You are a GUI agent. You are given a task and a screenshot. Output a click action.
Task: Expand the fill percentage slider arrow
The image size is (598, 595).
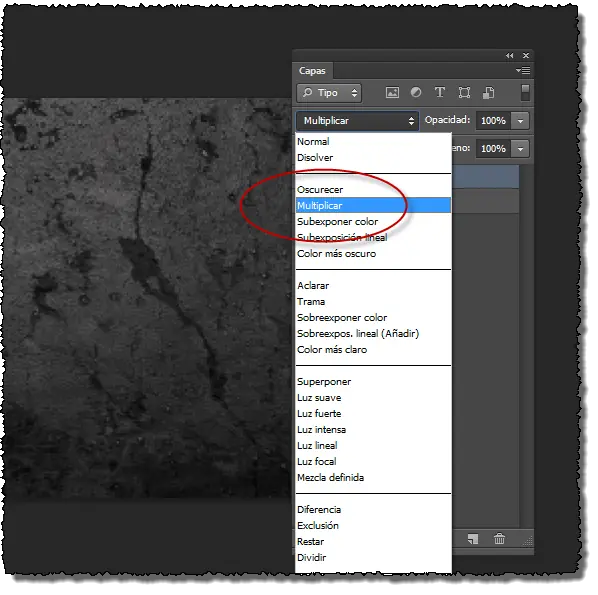(x=521, y=149)
